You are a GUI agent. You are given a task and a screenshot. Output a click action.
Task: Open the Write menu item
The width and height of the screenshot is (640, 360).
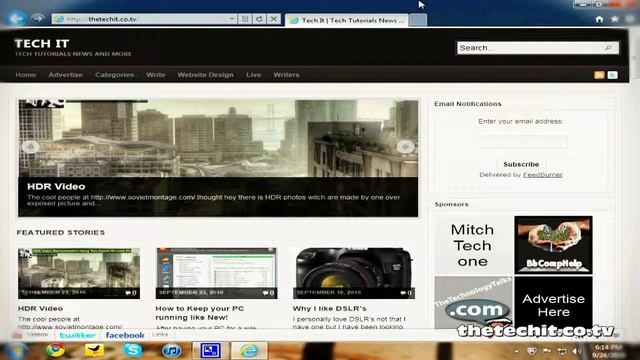[156, 75]
